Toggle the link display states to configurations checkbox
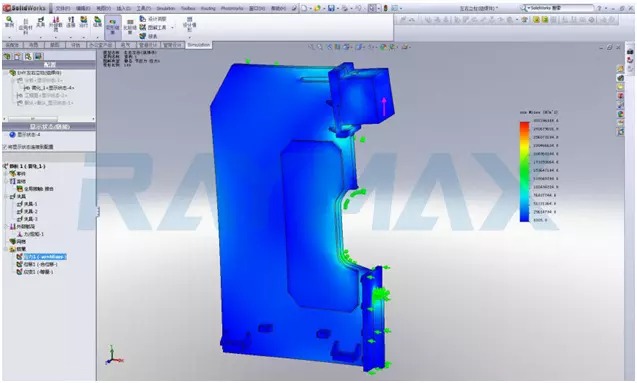Viewport: 637px width, 383px height. (5, 147)
